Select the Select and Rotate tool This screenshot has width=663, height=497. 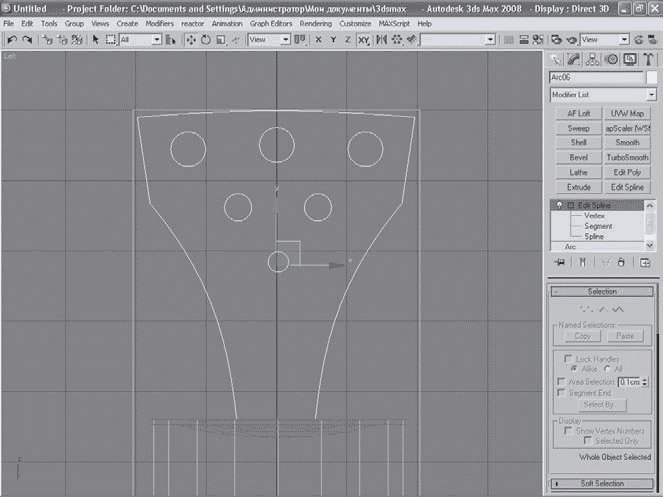click(x=206, y=39)
